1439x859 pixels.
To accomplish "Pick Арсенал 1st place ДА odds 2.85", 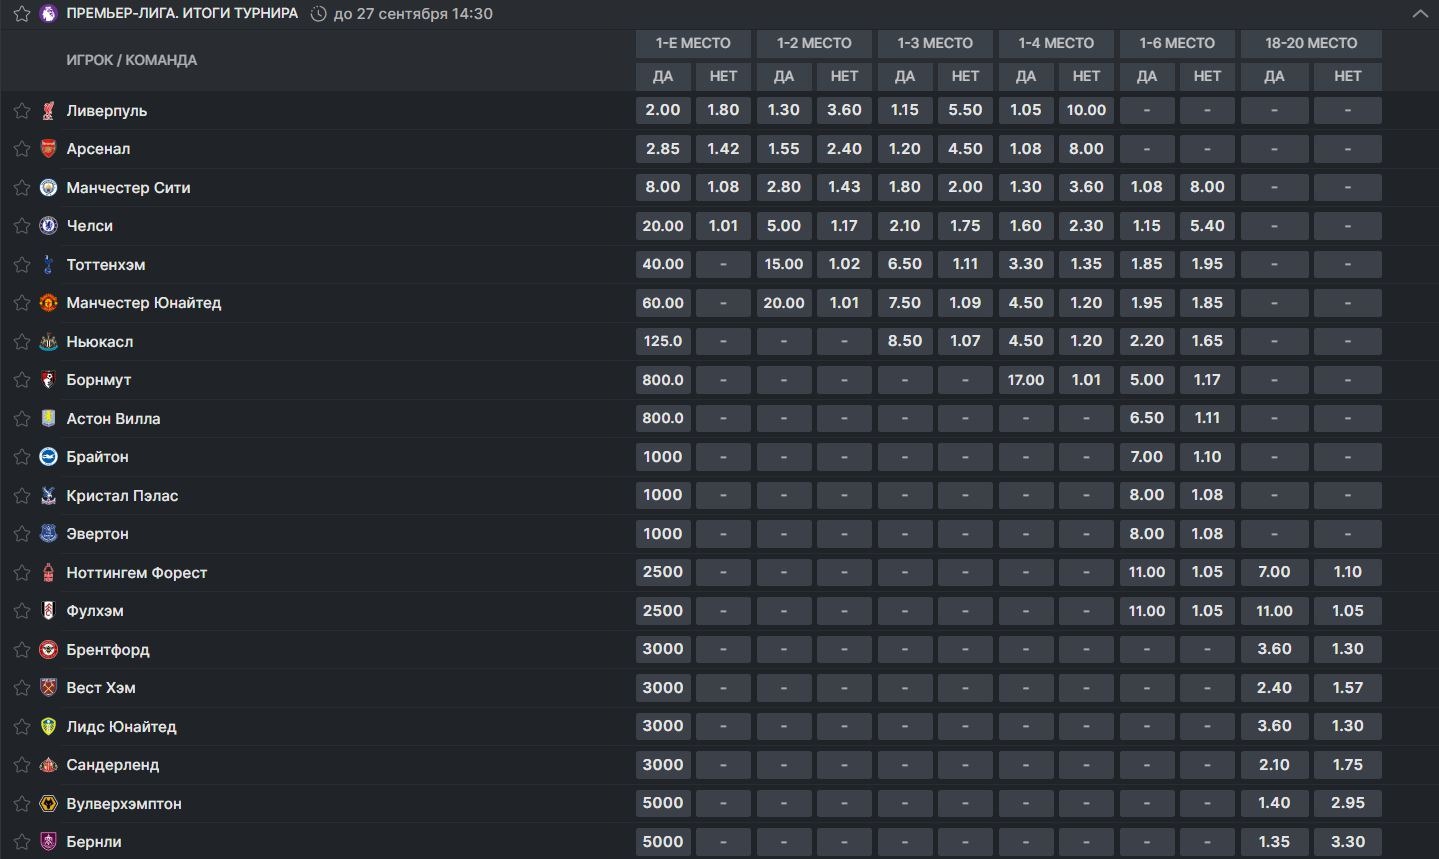I will click(663, 149).
